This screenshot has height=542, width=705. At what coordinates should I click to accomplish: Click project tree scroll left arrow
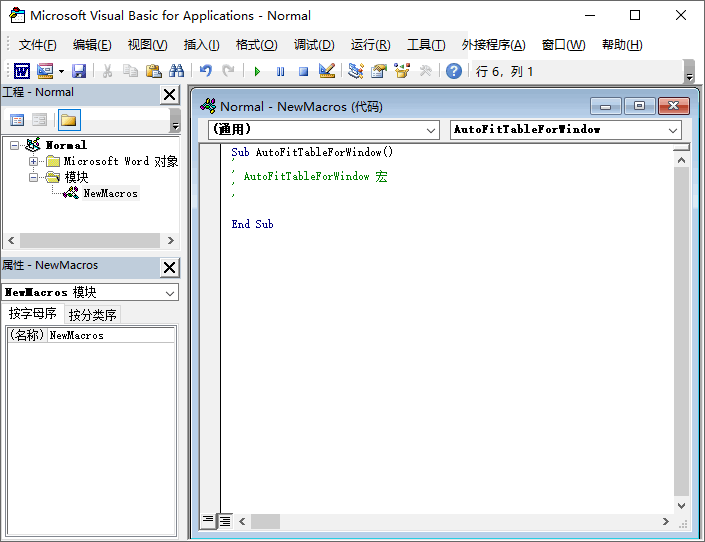tap(11, 241)
